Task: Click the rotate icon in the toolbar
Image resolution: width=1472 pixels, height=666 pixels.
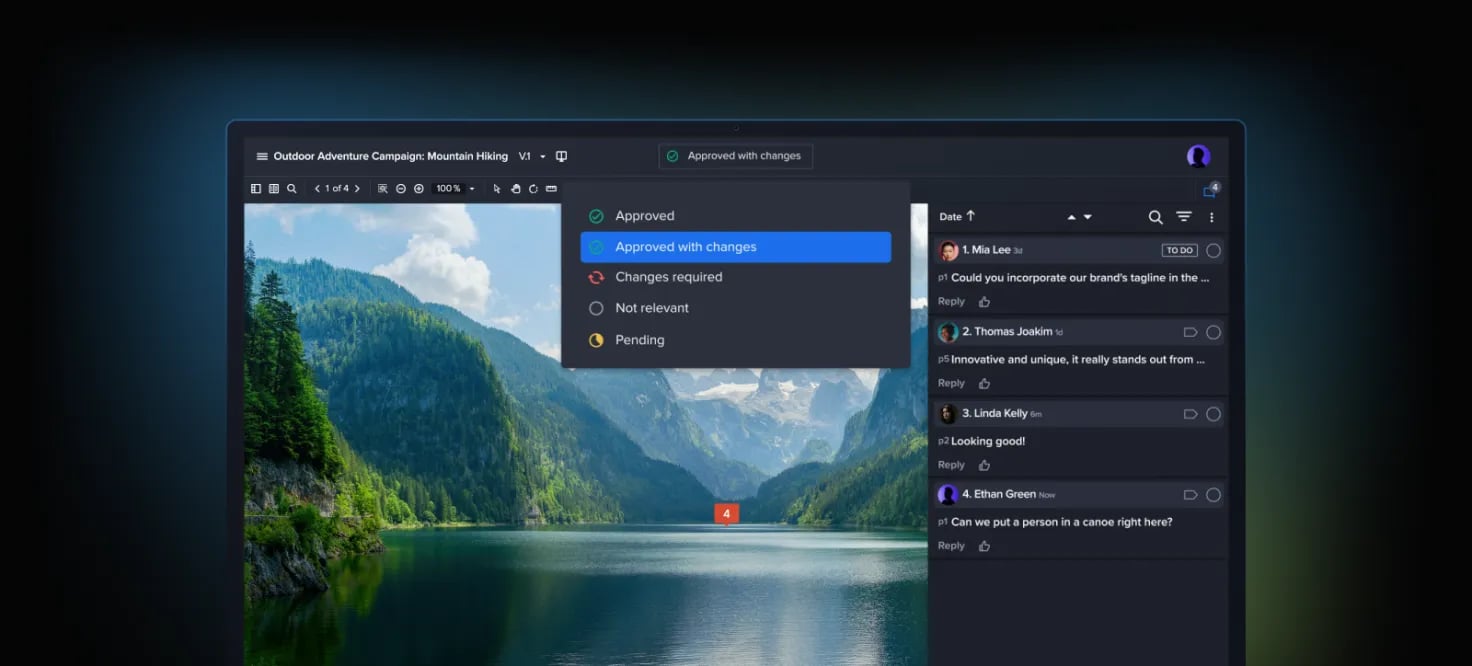Action: [x=533, y=188]
